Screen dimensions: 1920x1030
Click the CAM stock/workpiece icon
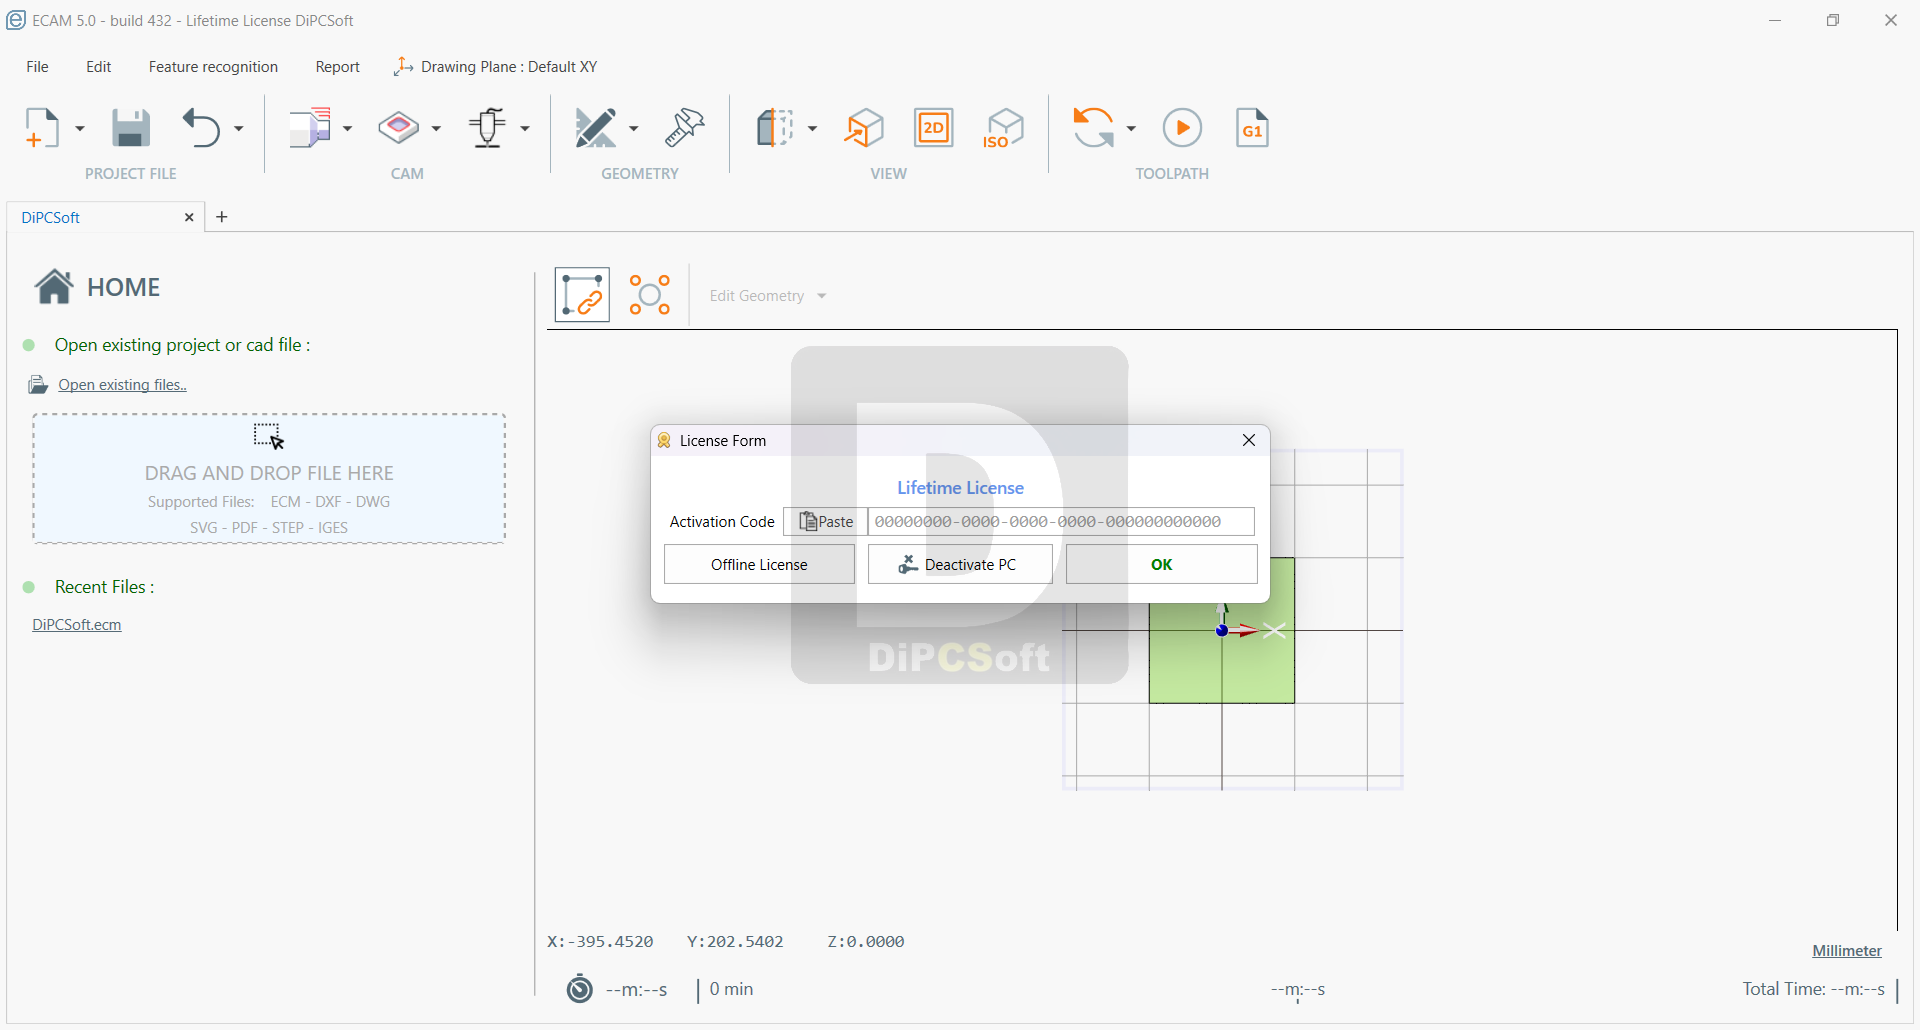pos(398,128)
